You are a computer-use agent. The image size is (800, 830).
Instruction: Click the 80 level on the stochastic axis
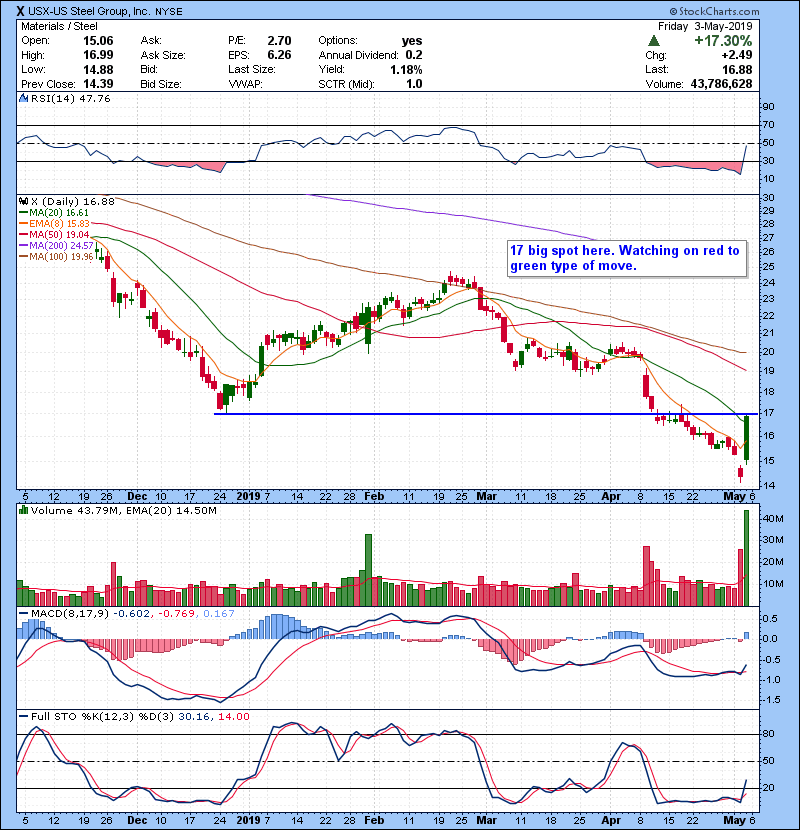[768, 734]
